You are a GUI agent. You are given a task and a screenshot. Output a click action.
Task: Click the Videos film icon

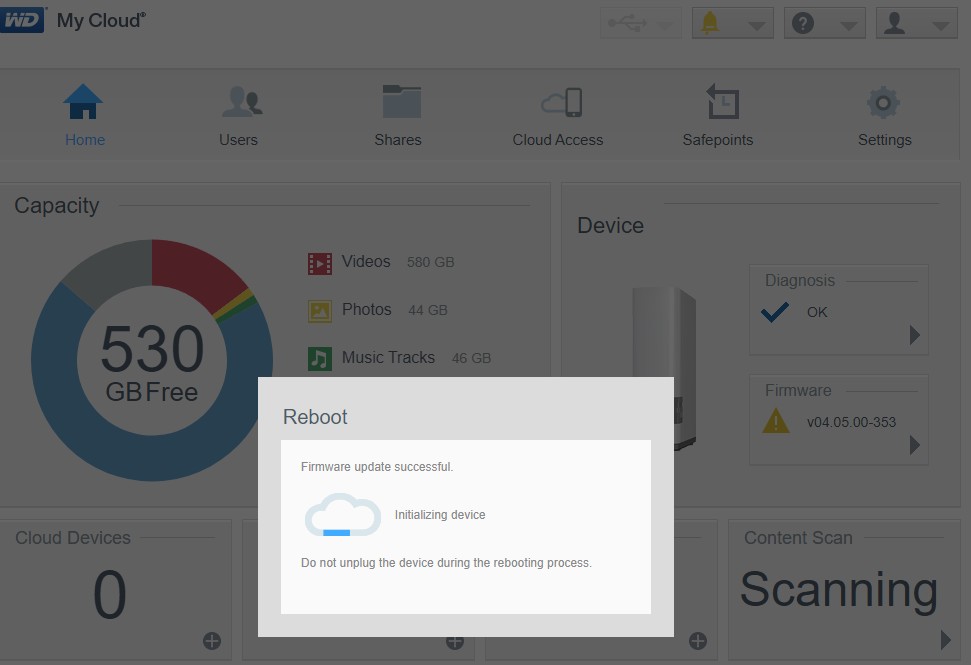coord(320,263)
